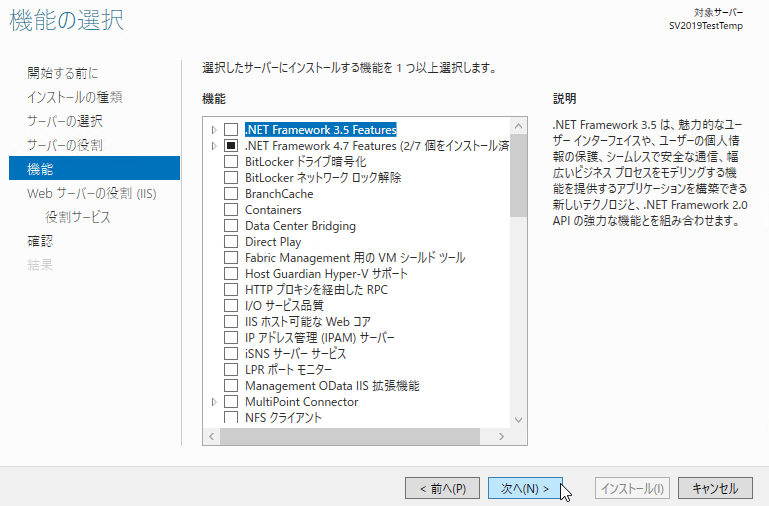Check Management OData IIS 拡張機能 checkbox
Image resolution: width=769 pixels, height=506 pixels.
click(231, 386)
